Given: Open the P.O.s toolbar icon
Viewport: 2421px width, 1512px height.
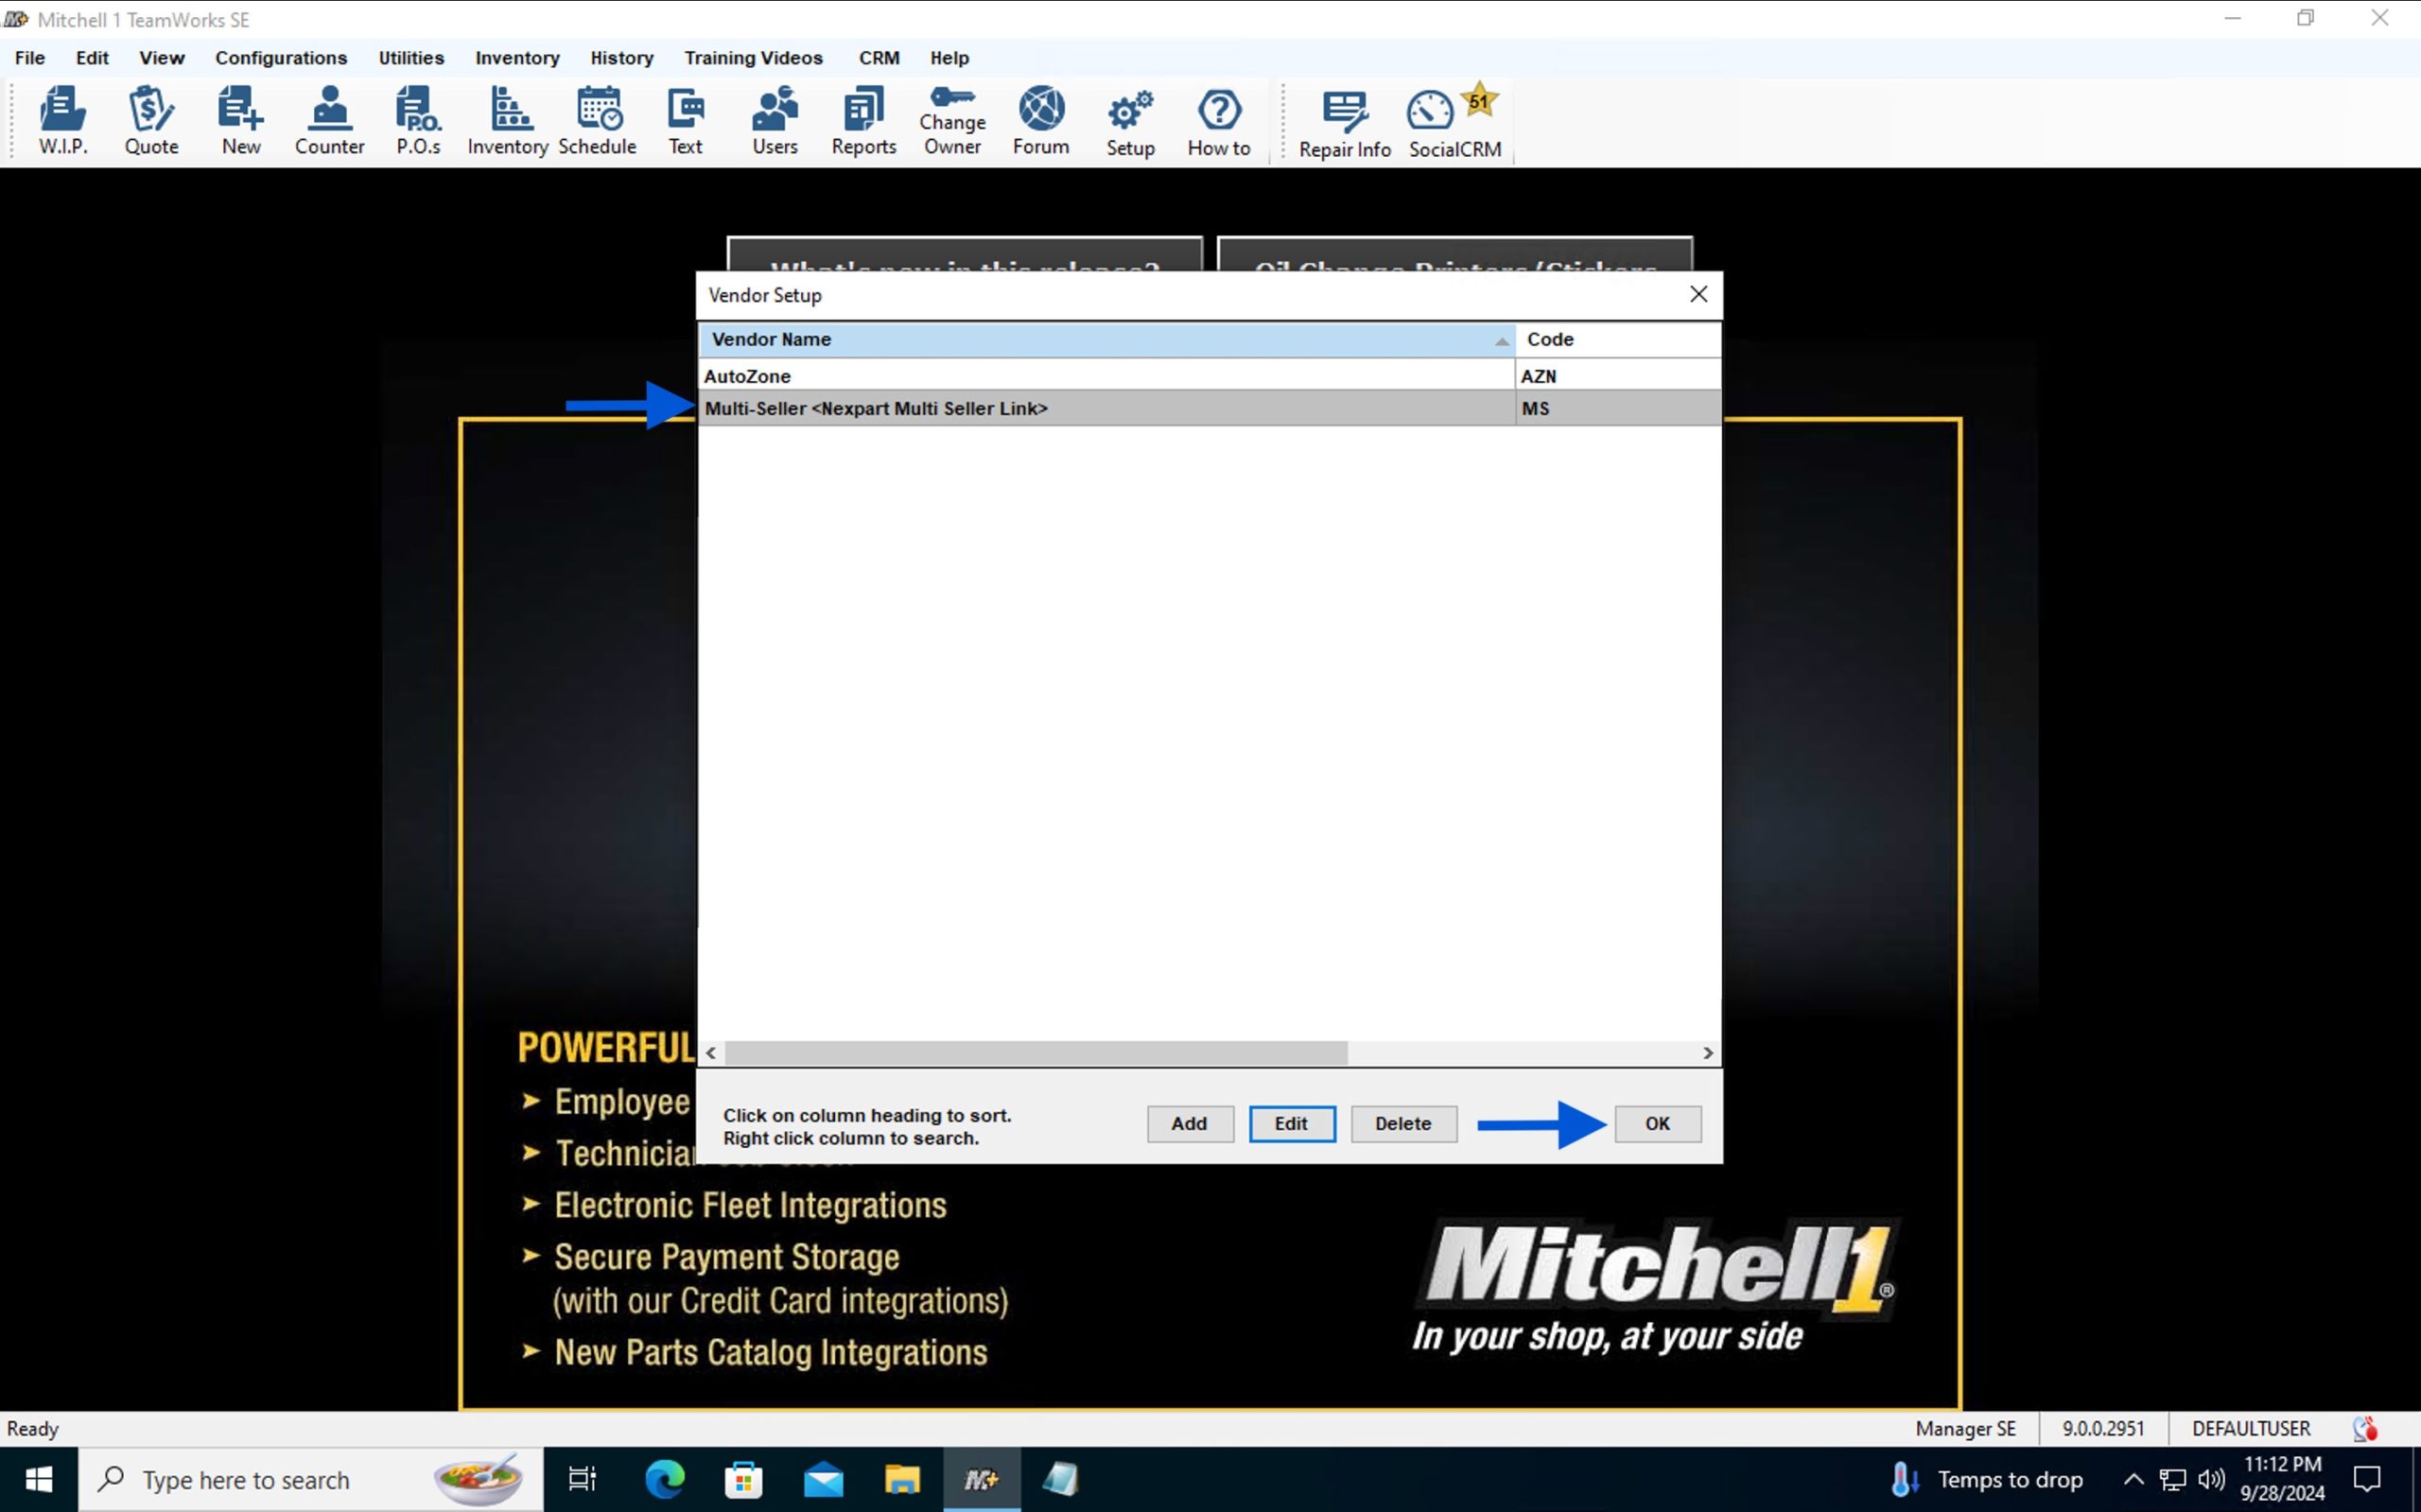Looking at the screenshot, I should point(418,120).
